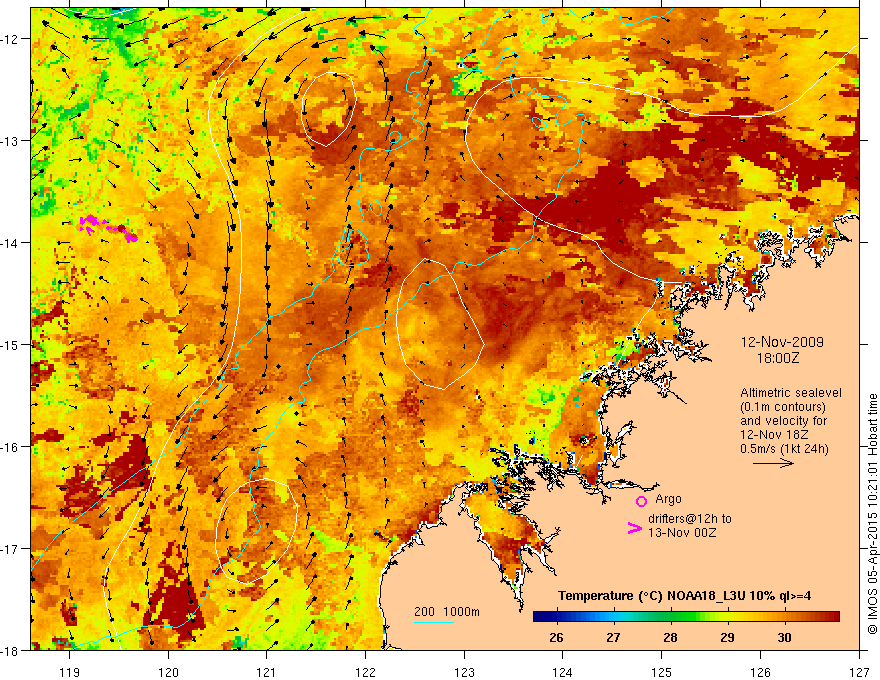Click the 'Altimetric sealevel' legend text

coord(791,393)
